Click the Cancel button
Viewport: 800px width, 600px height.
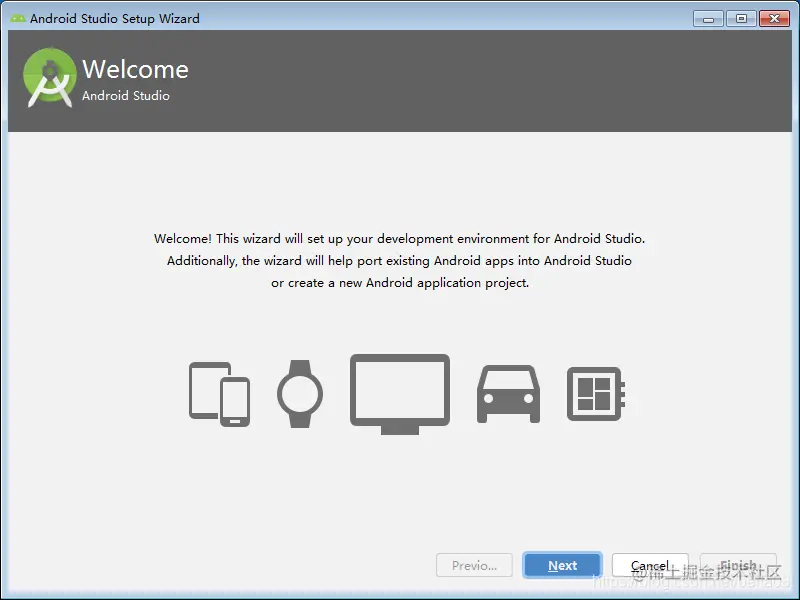tap(650, 565)
